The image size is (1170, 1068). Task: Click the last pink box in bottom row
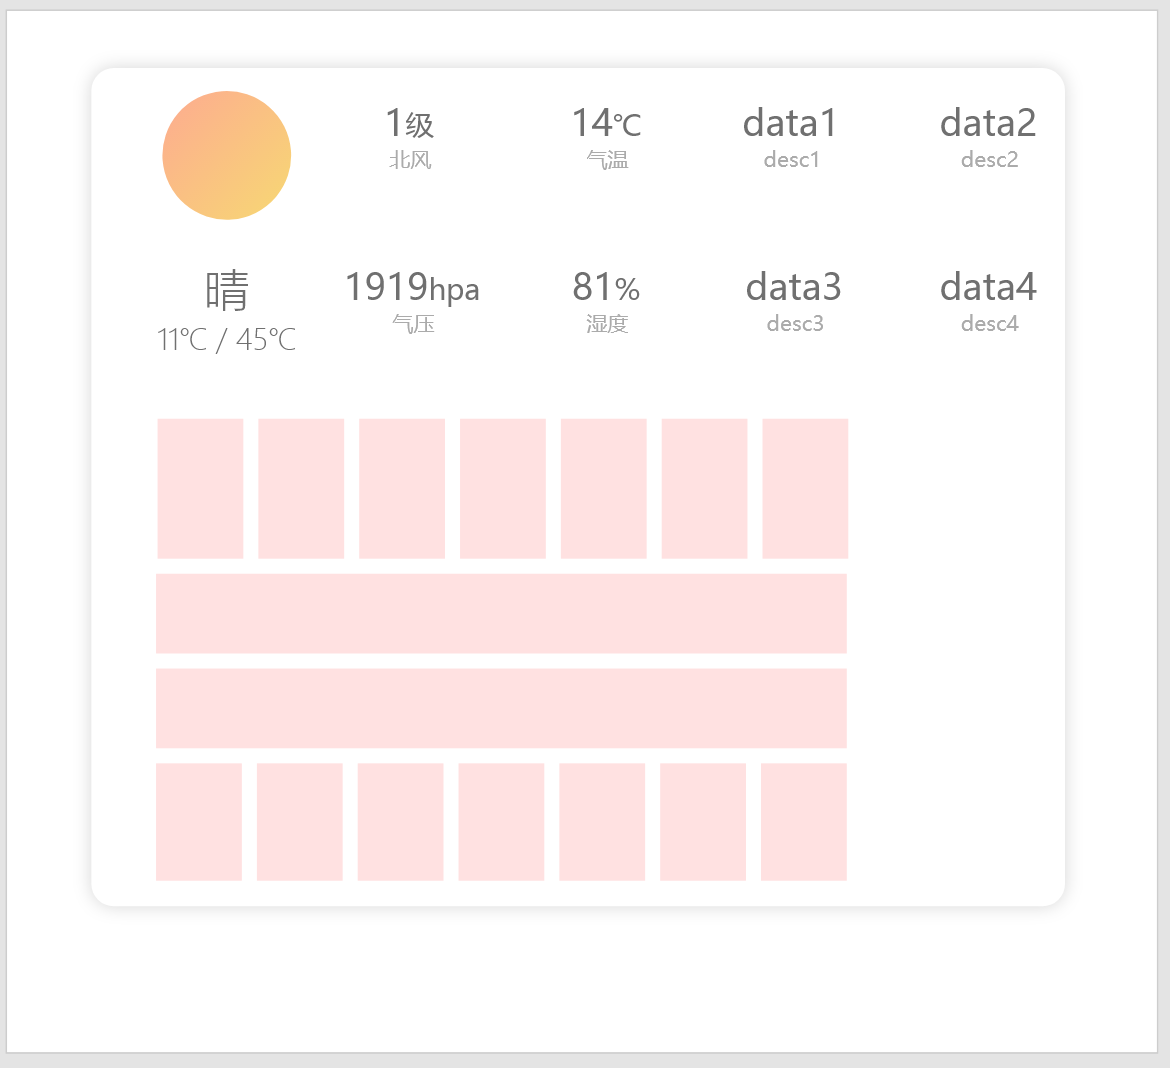pyautogui.click(x=804, y=822)
